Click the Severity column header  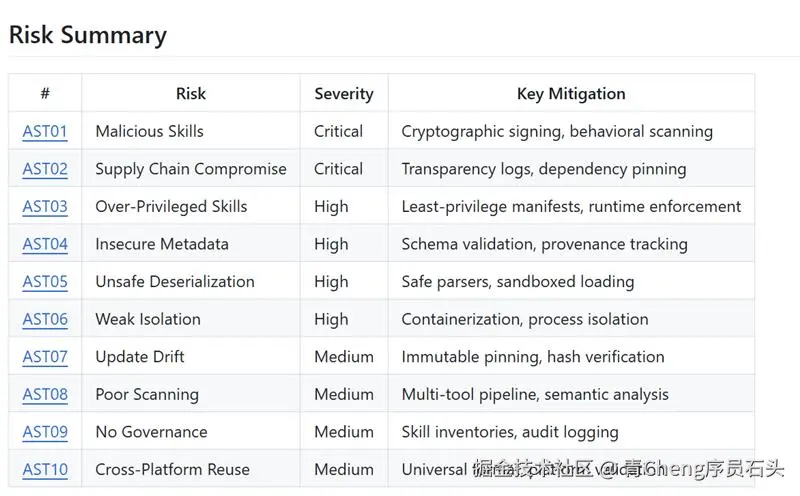343,94
